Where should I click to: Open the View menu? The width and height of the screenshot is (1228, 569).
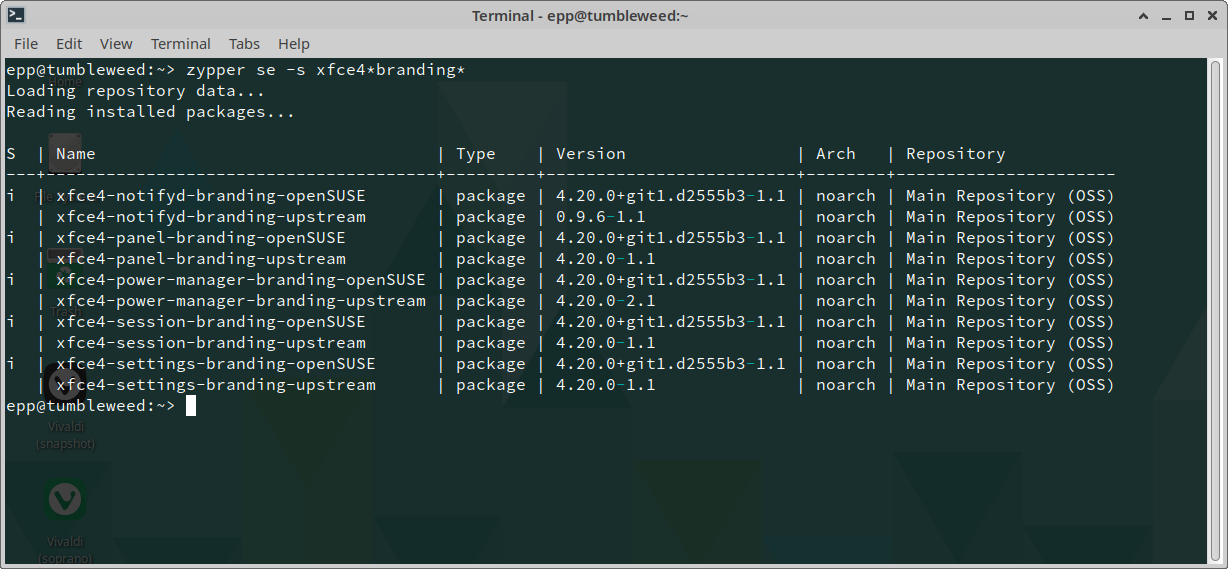pos(116,44)
